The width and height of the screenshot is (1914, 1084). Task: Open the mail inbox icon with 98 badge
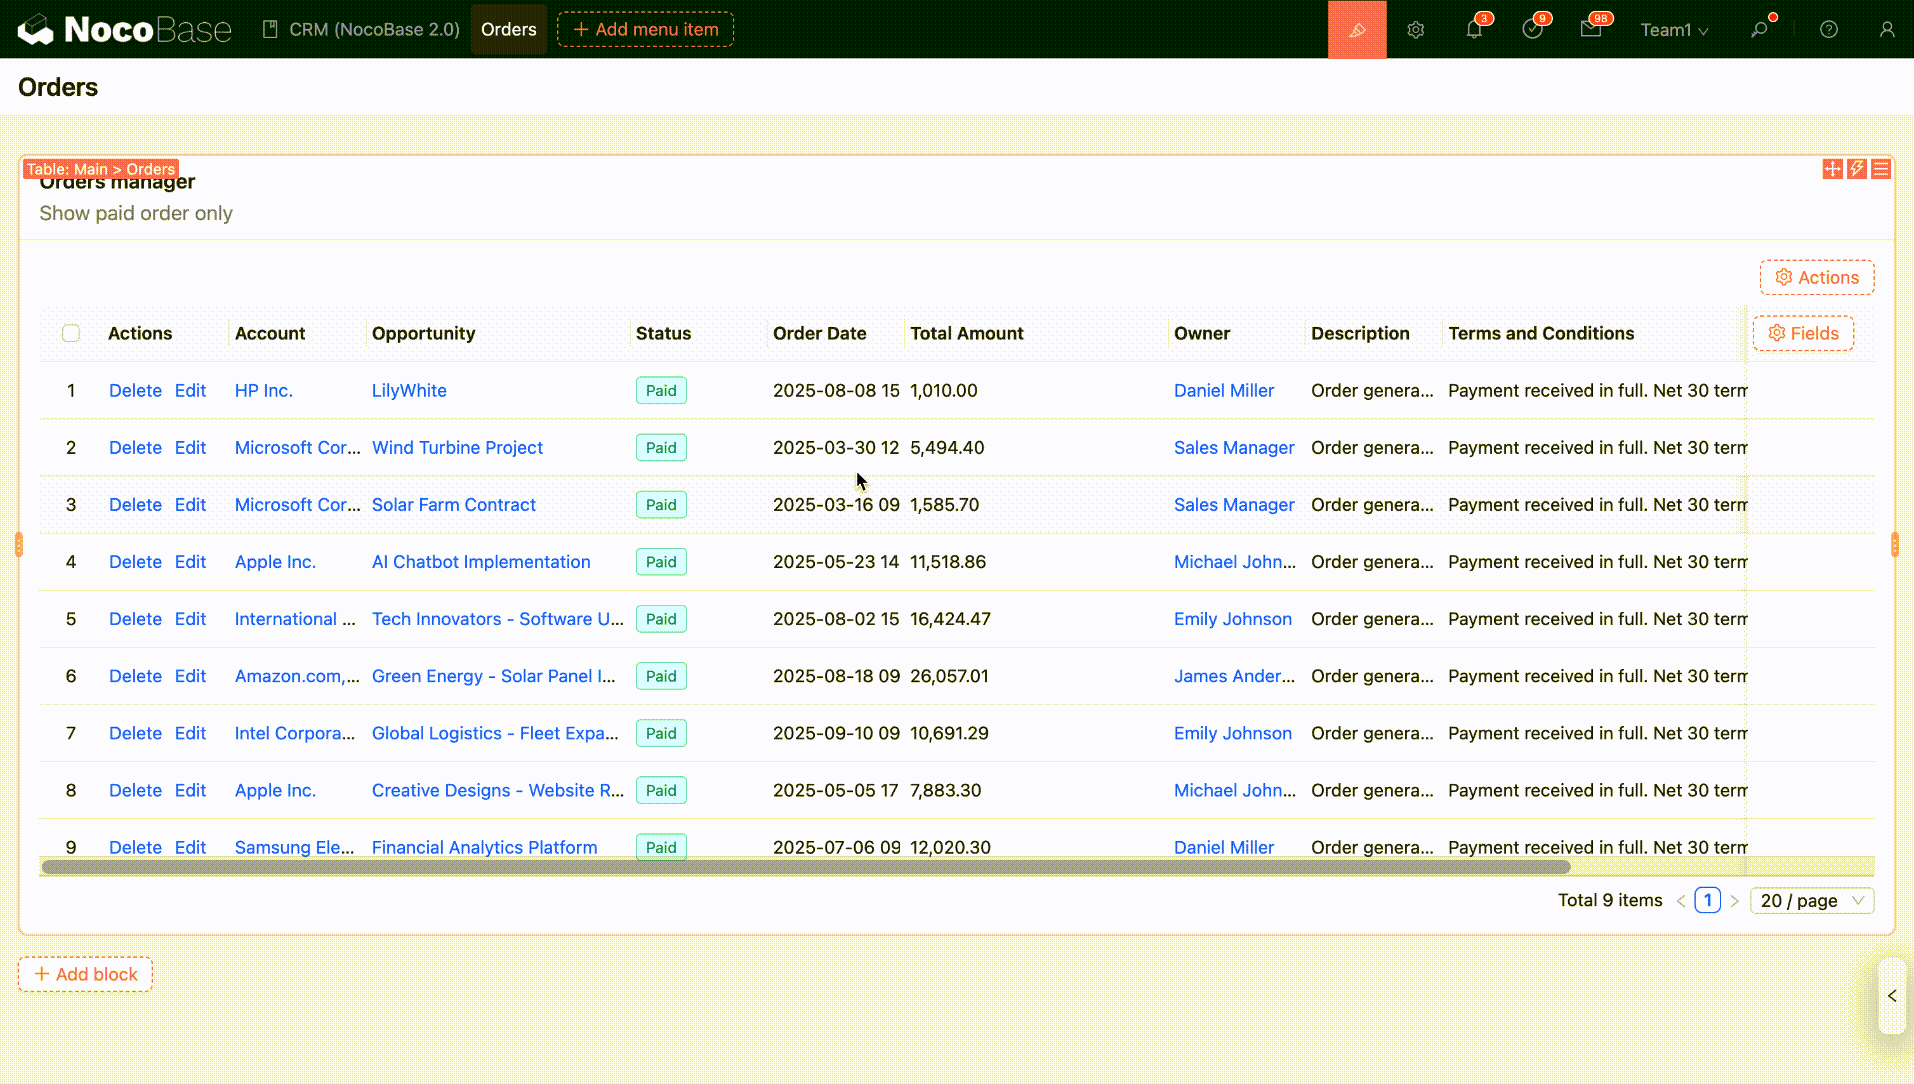click(1591, 30)
